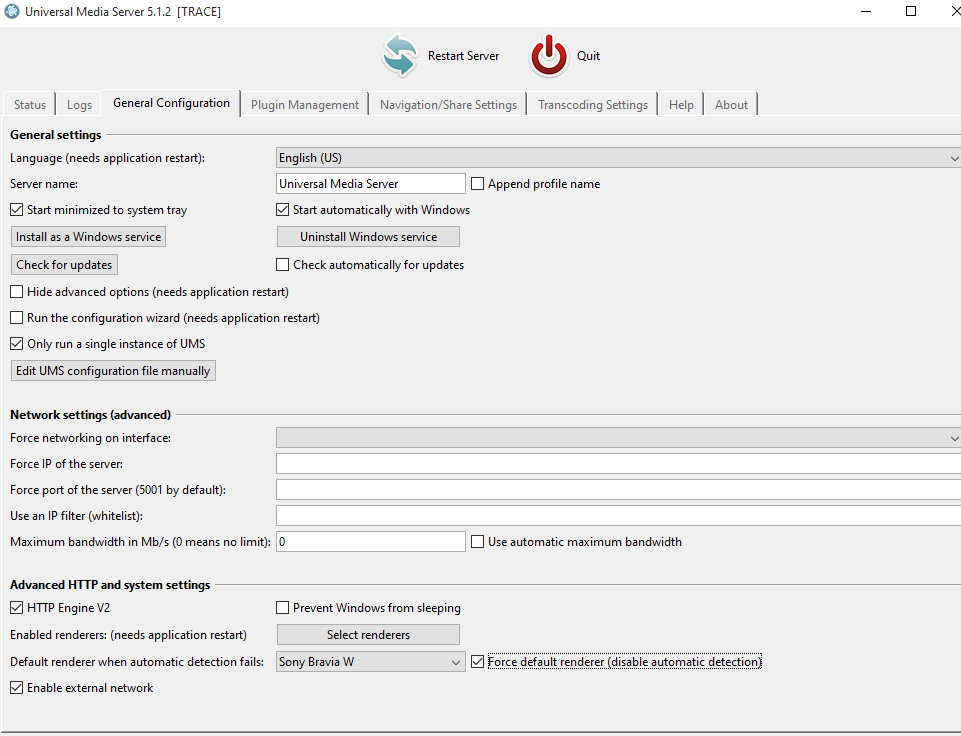Viewport: 961px width, 736px height.
Task: Click Install as a Windows service button
Action: (x=88, y=237)
